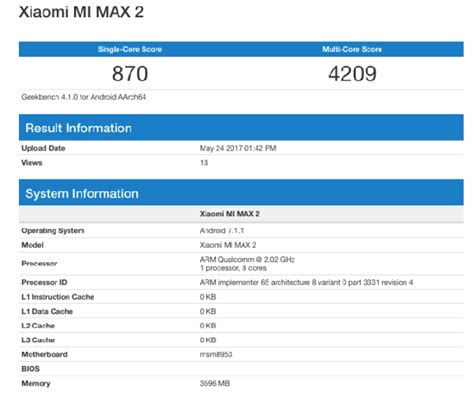Screen dimensions: 474x395
Task: Select the L2 Cache label
Action: point(38,326)
